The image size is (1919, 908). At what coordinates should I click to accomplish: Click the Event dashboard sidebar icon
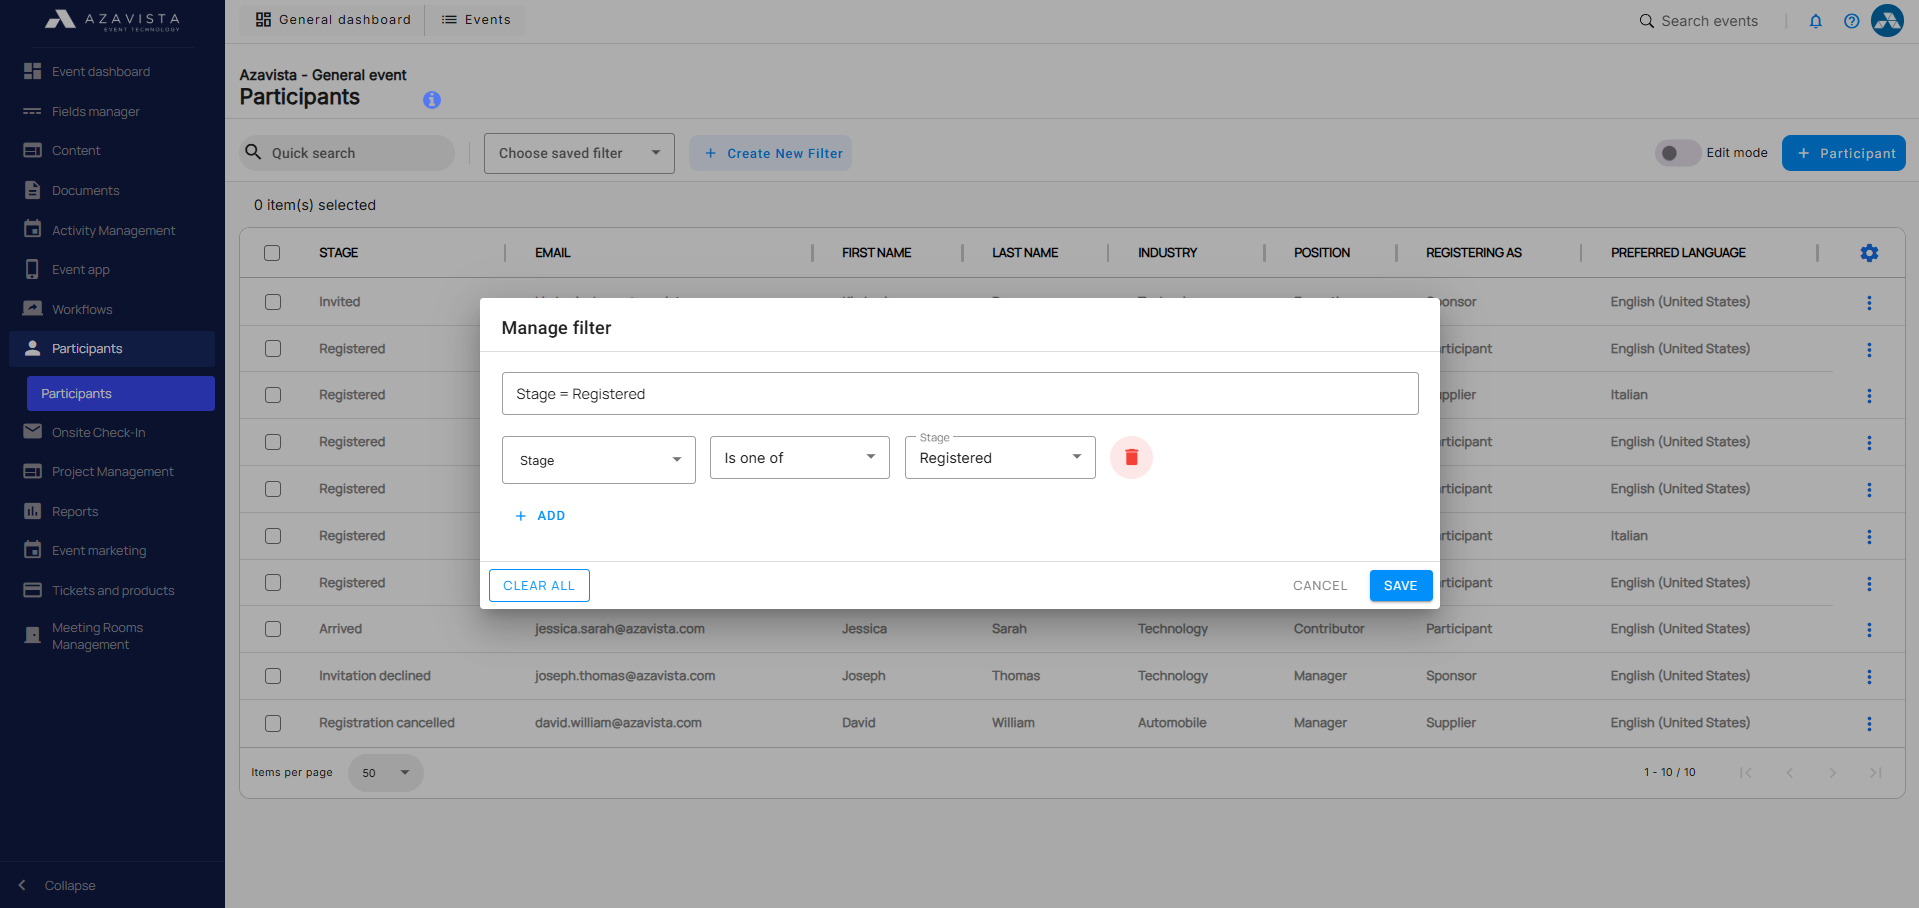coord(32,71)
